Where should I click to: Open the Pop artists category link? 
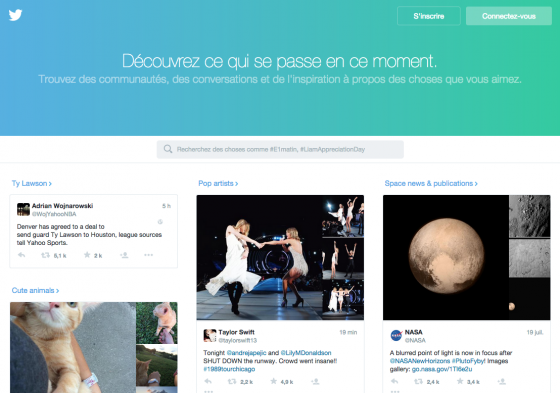[x=218, y=183]
